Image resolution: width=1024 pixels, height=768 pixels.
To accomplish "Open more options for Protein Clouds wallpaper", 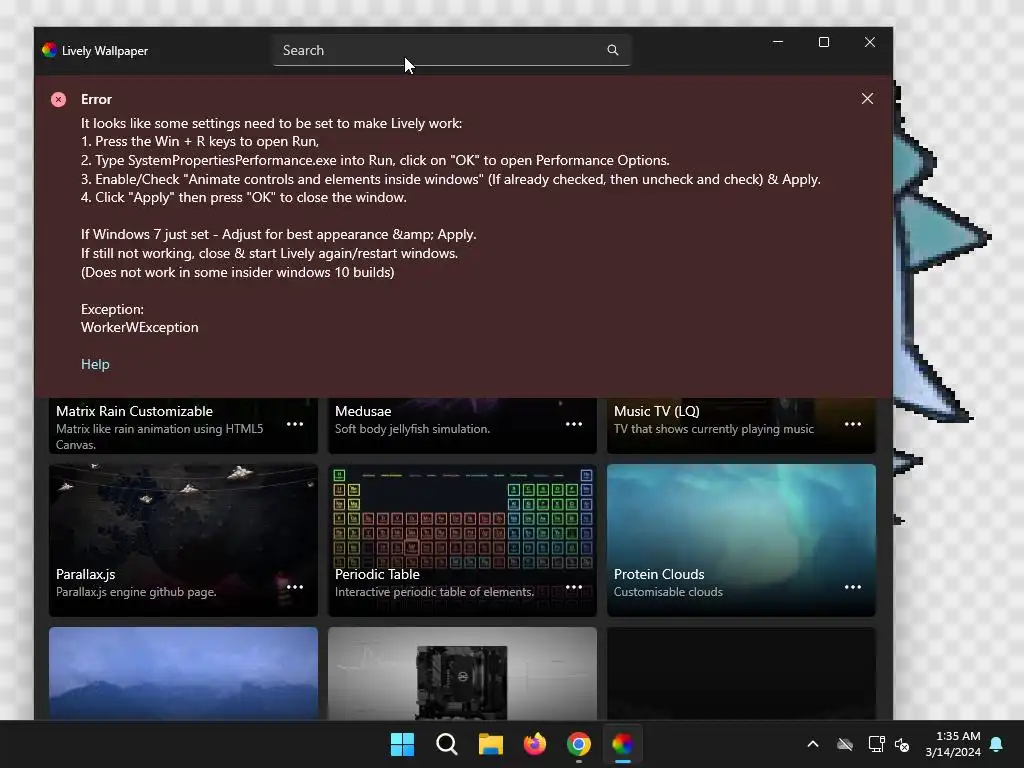I will coord(853,586).
